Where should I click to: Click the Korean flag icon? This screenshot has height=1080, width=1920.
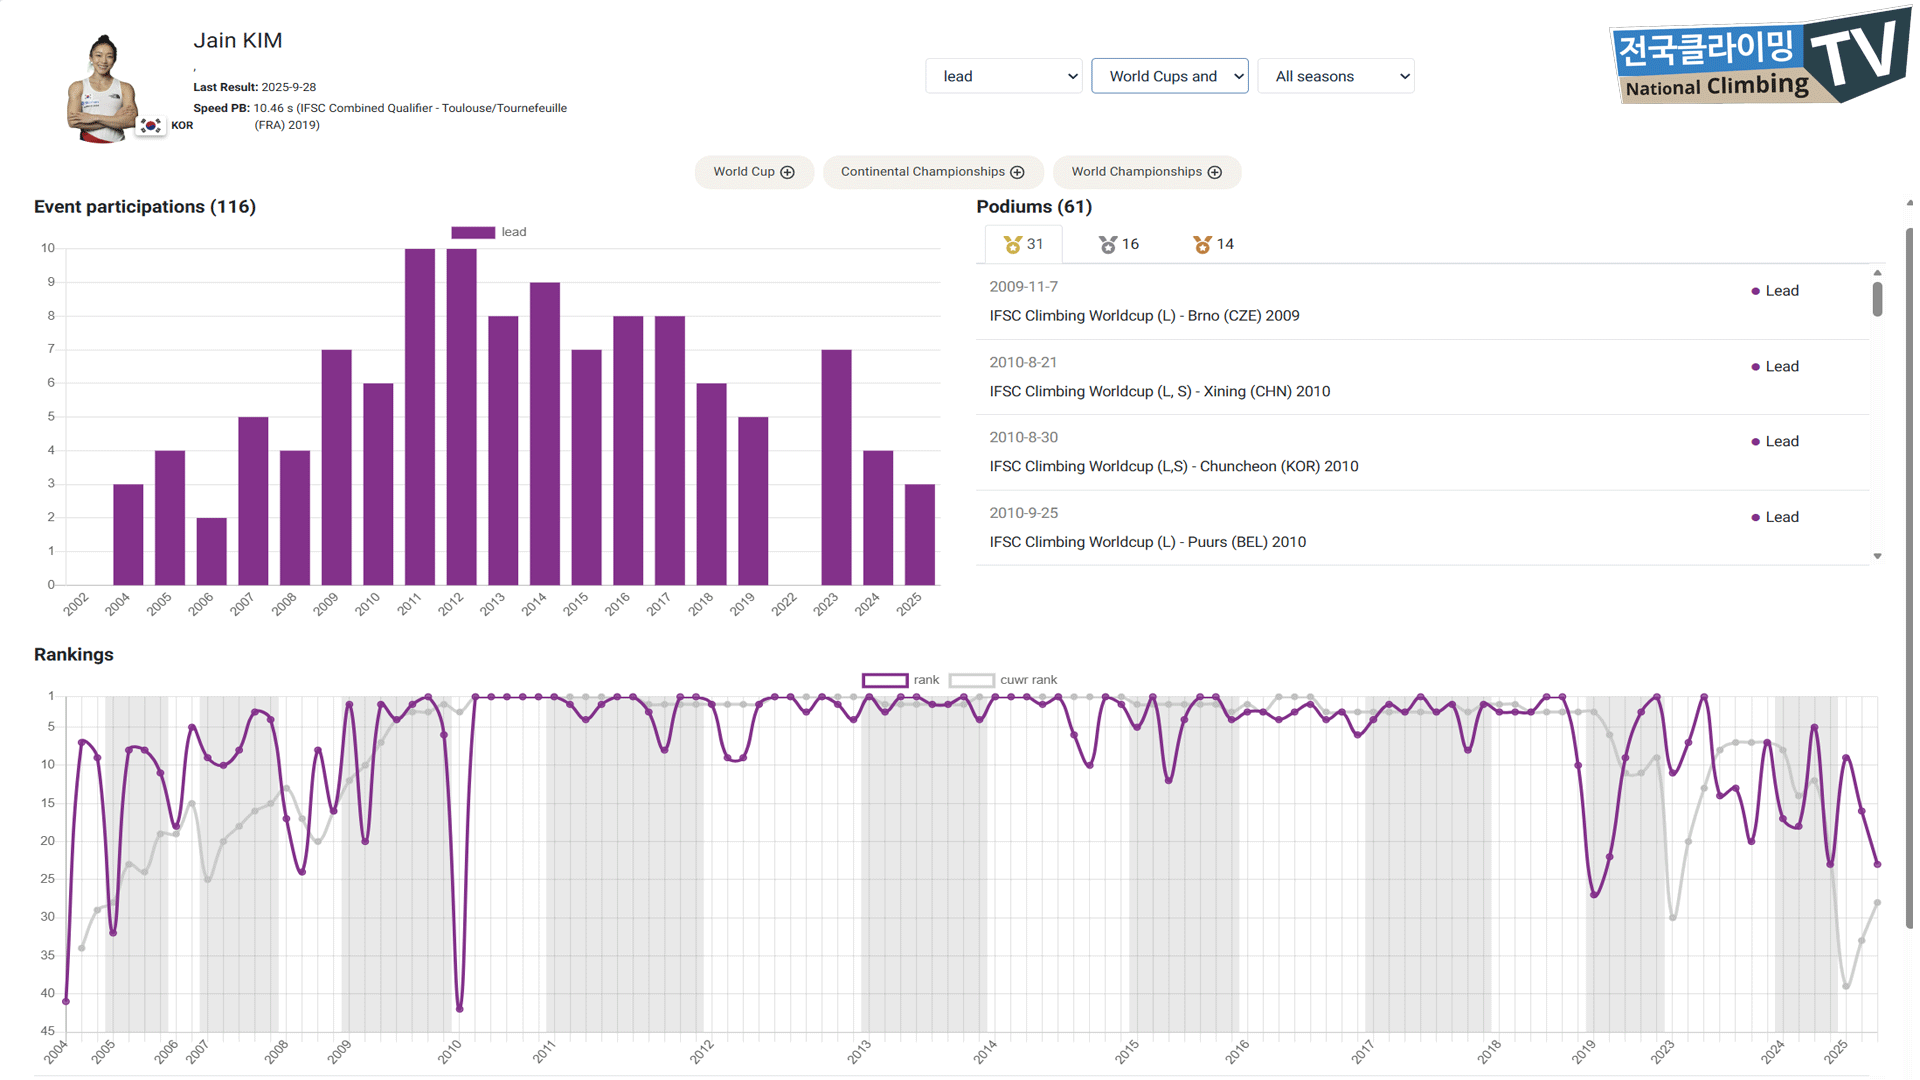pyautogui.click(x=150, y=126)
